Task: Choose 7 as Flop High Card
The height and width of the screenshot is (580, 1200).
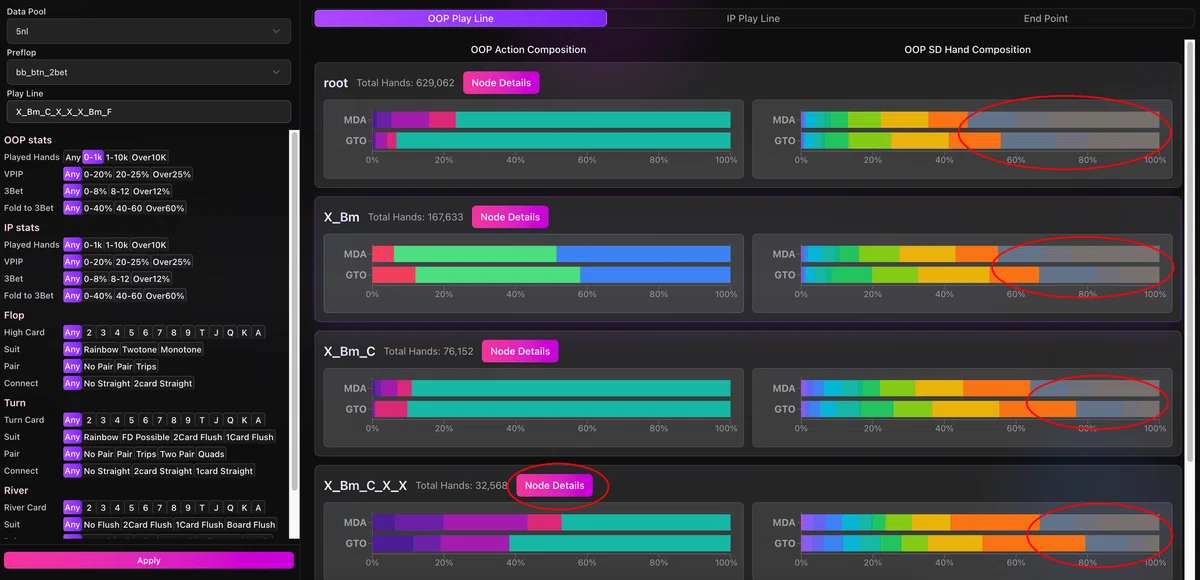Action: tap(160, 333)
